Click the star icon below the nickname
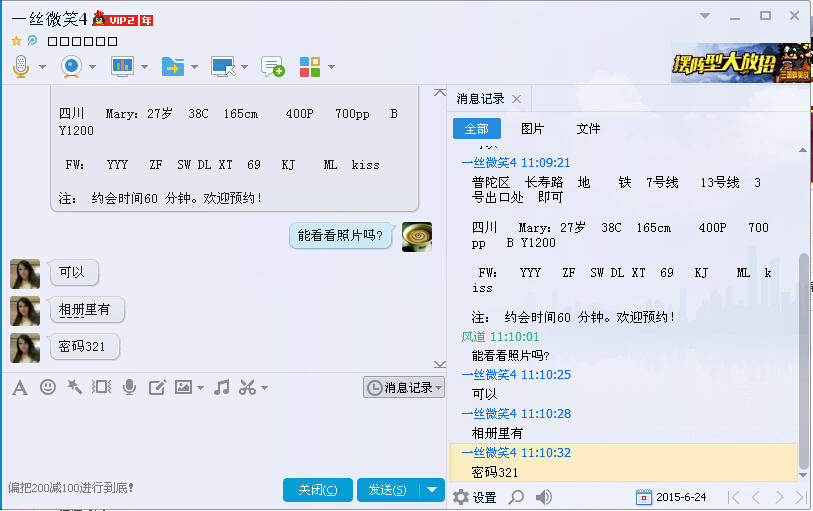 point(16,41)
